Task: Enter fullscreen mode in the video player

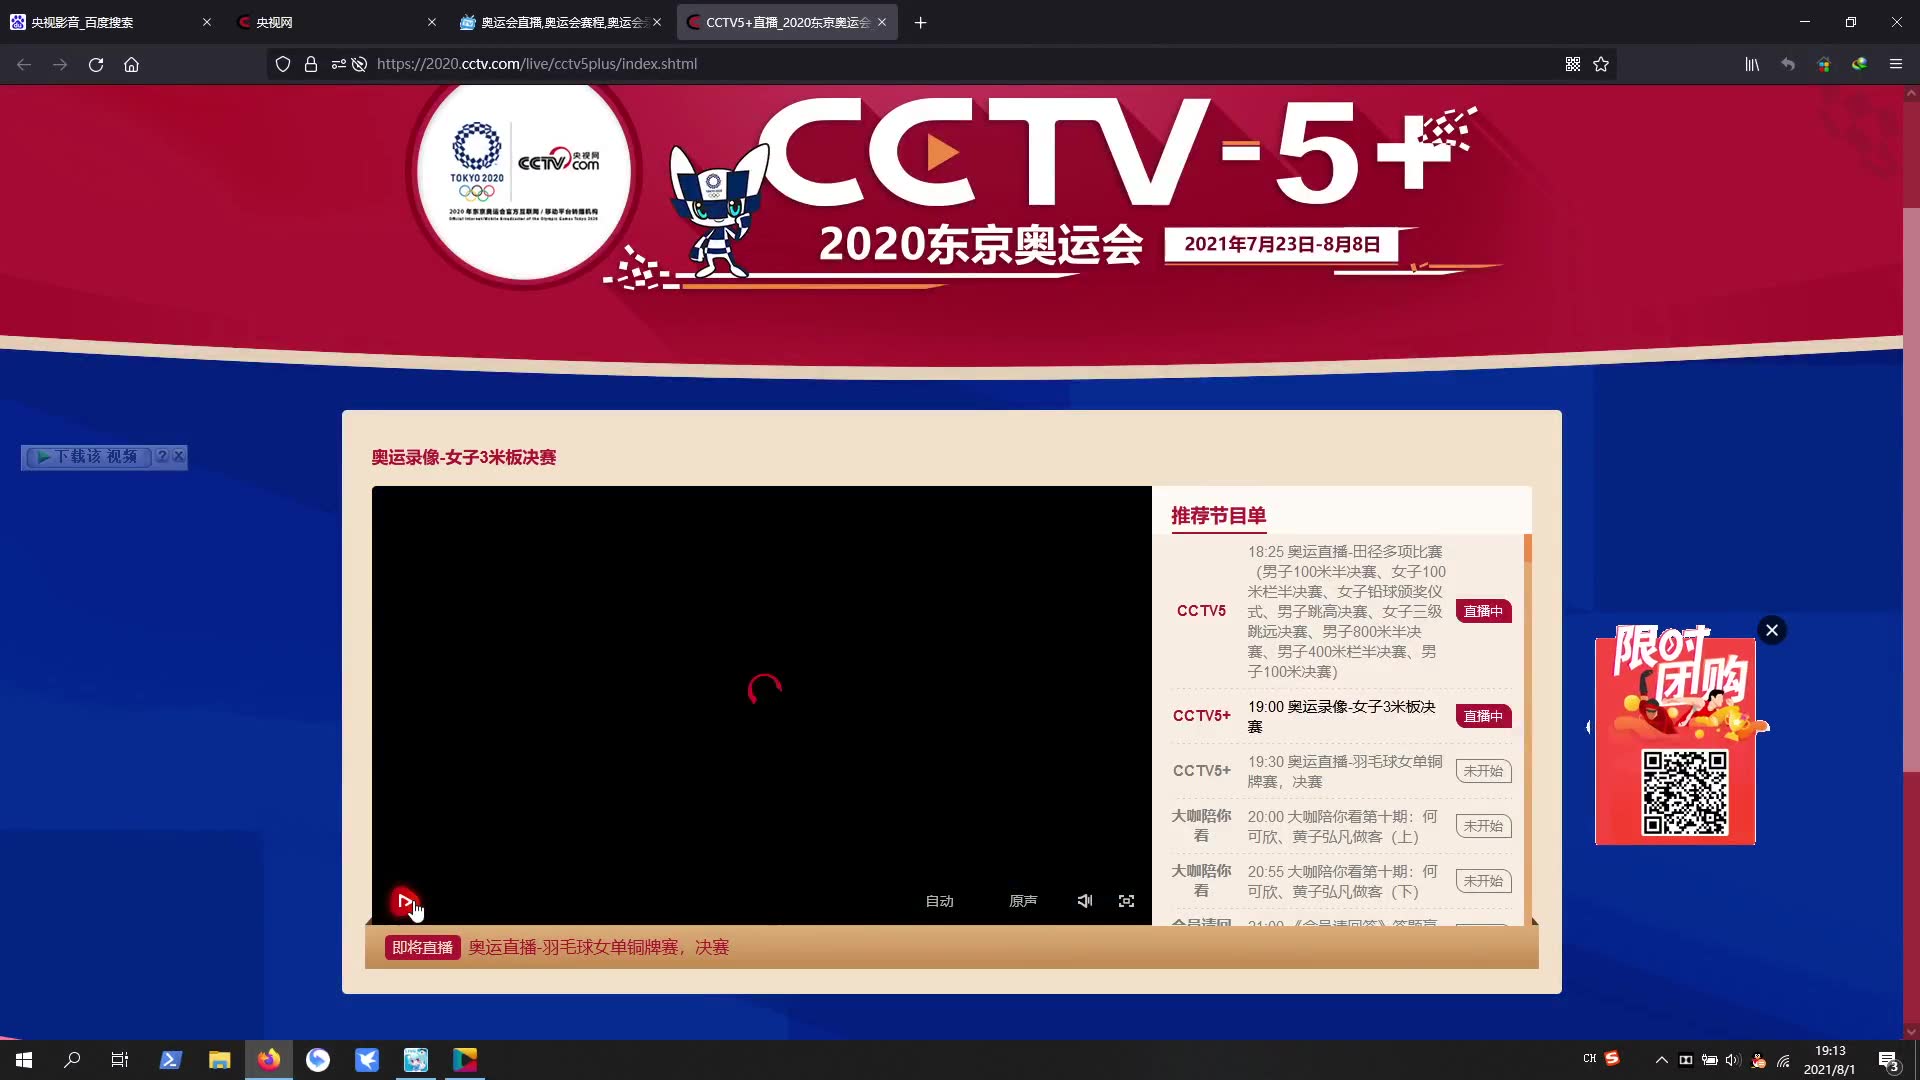Action: point(1126,901)
